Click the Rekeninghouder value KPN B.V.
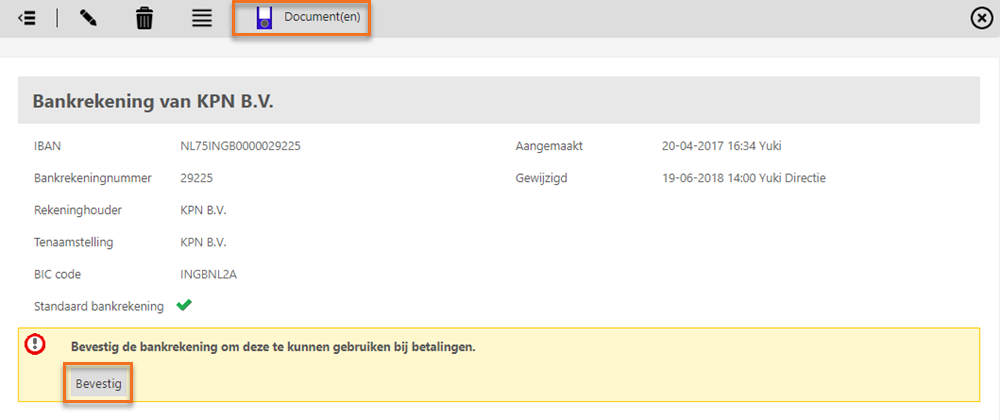This screenshot has height=420, width=1000. point(203,210)
